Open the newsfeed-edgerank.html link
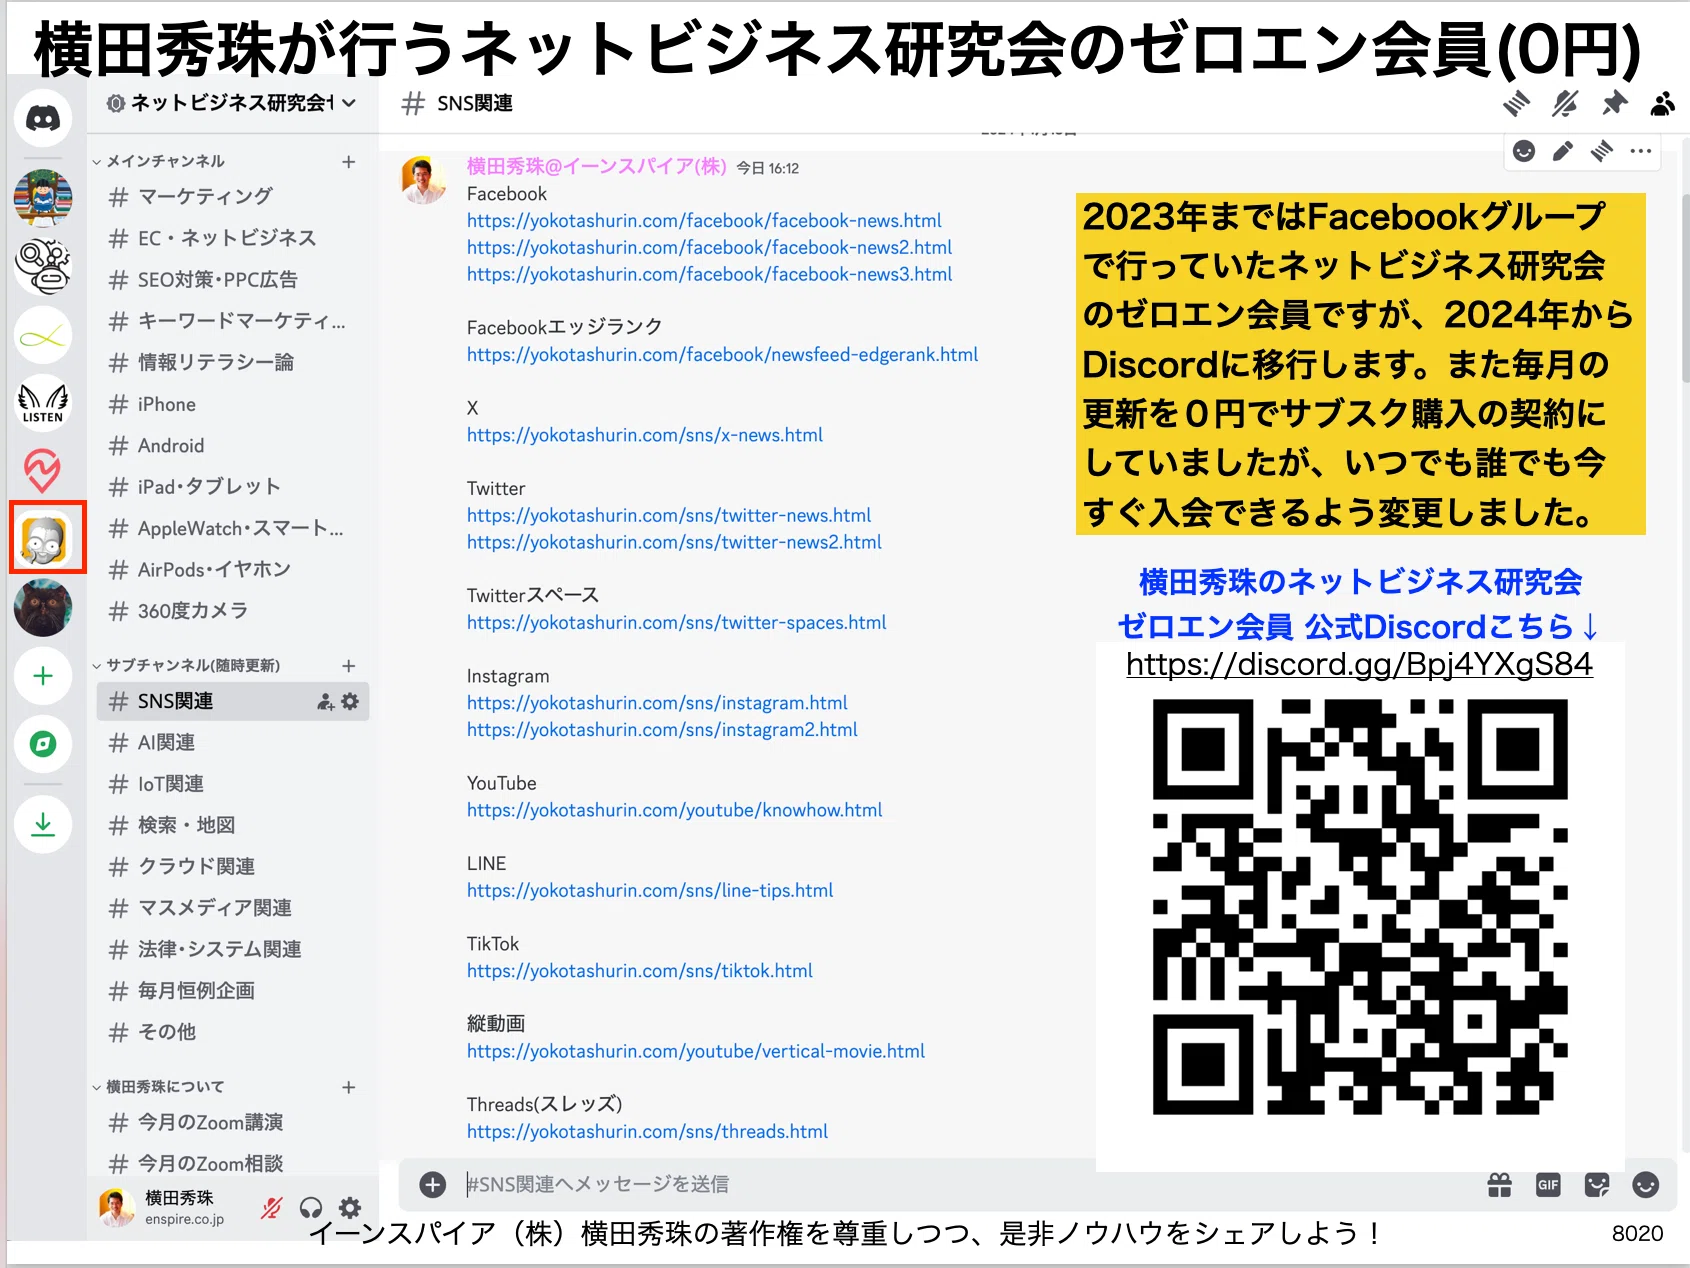The image size is (1690, 1268). 722,354
